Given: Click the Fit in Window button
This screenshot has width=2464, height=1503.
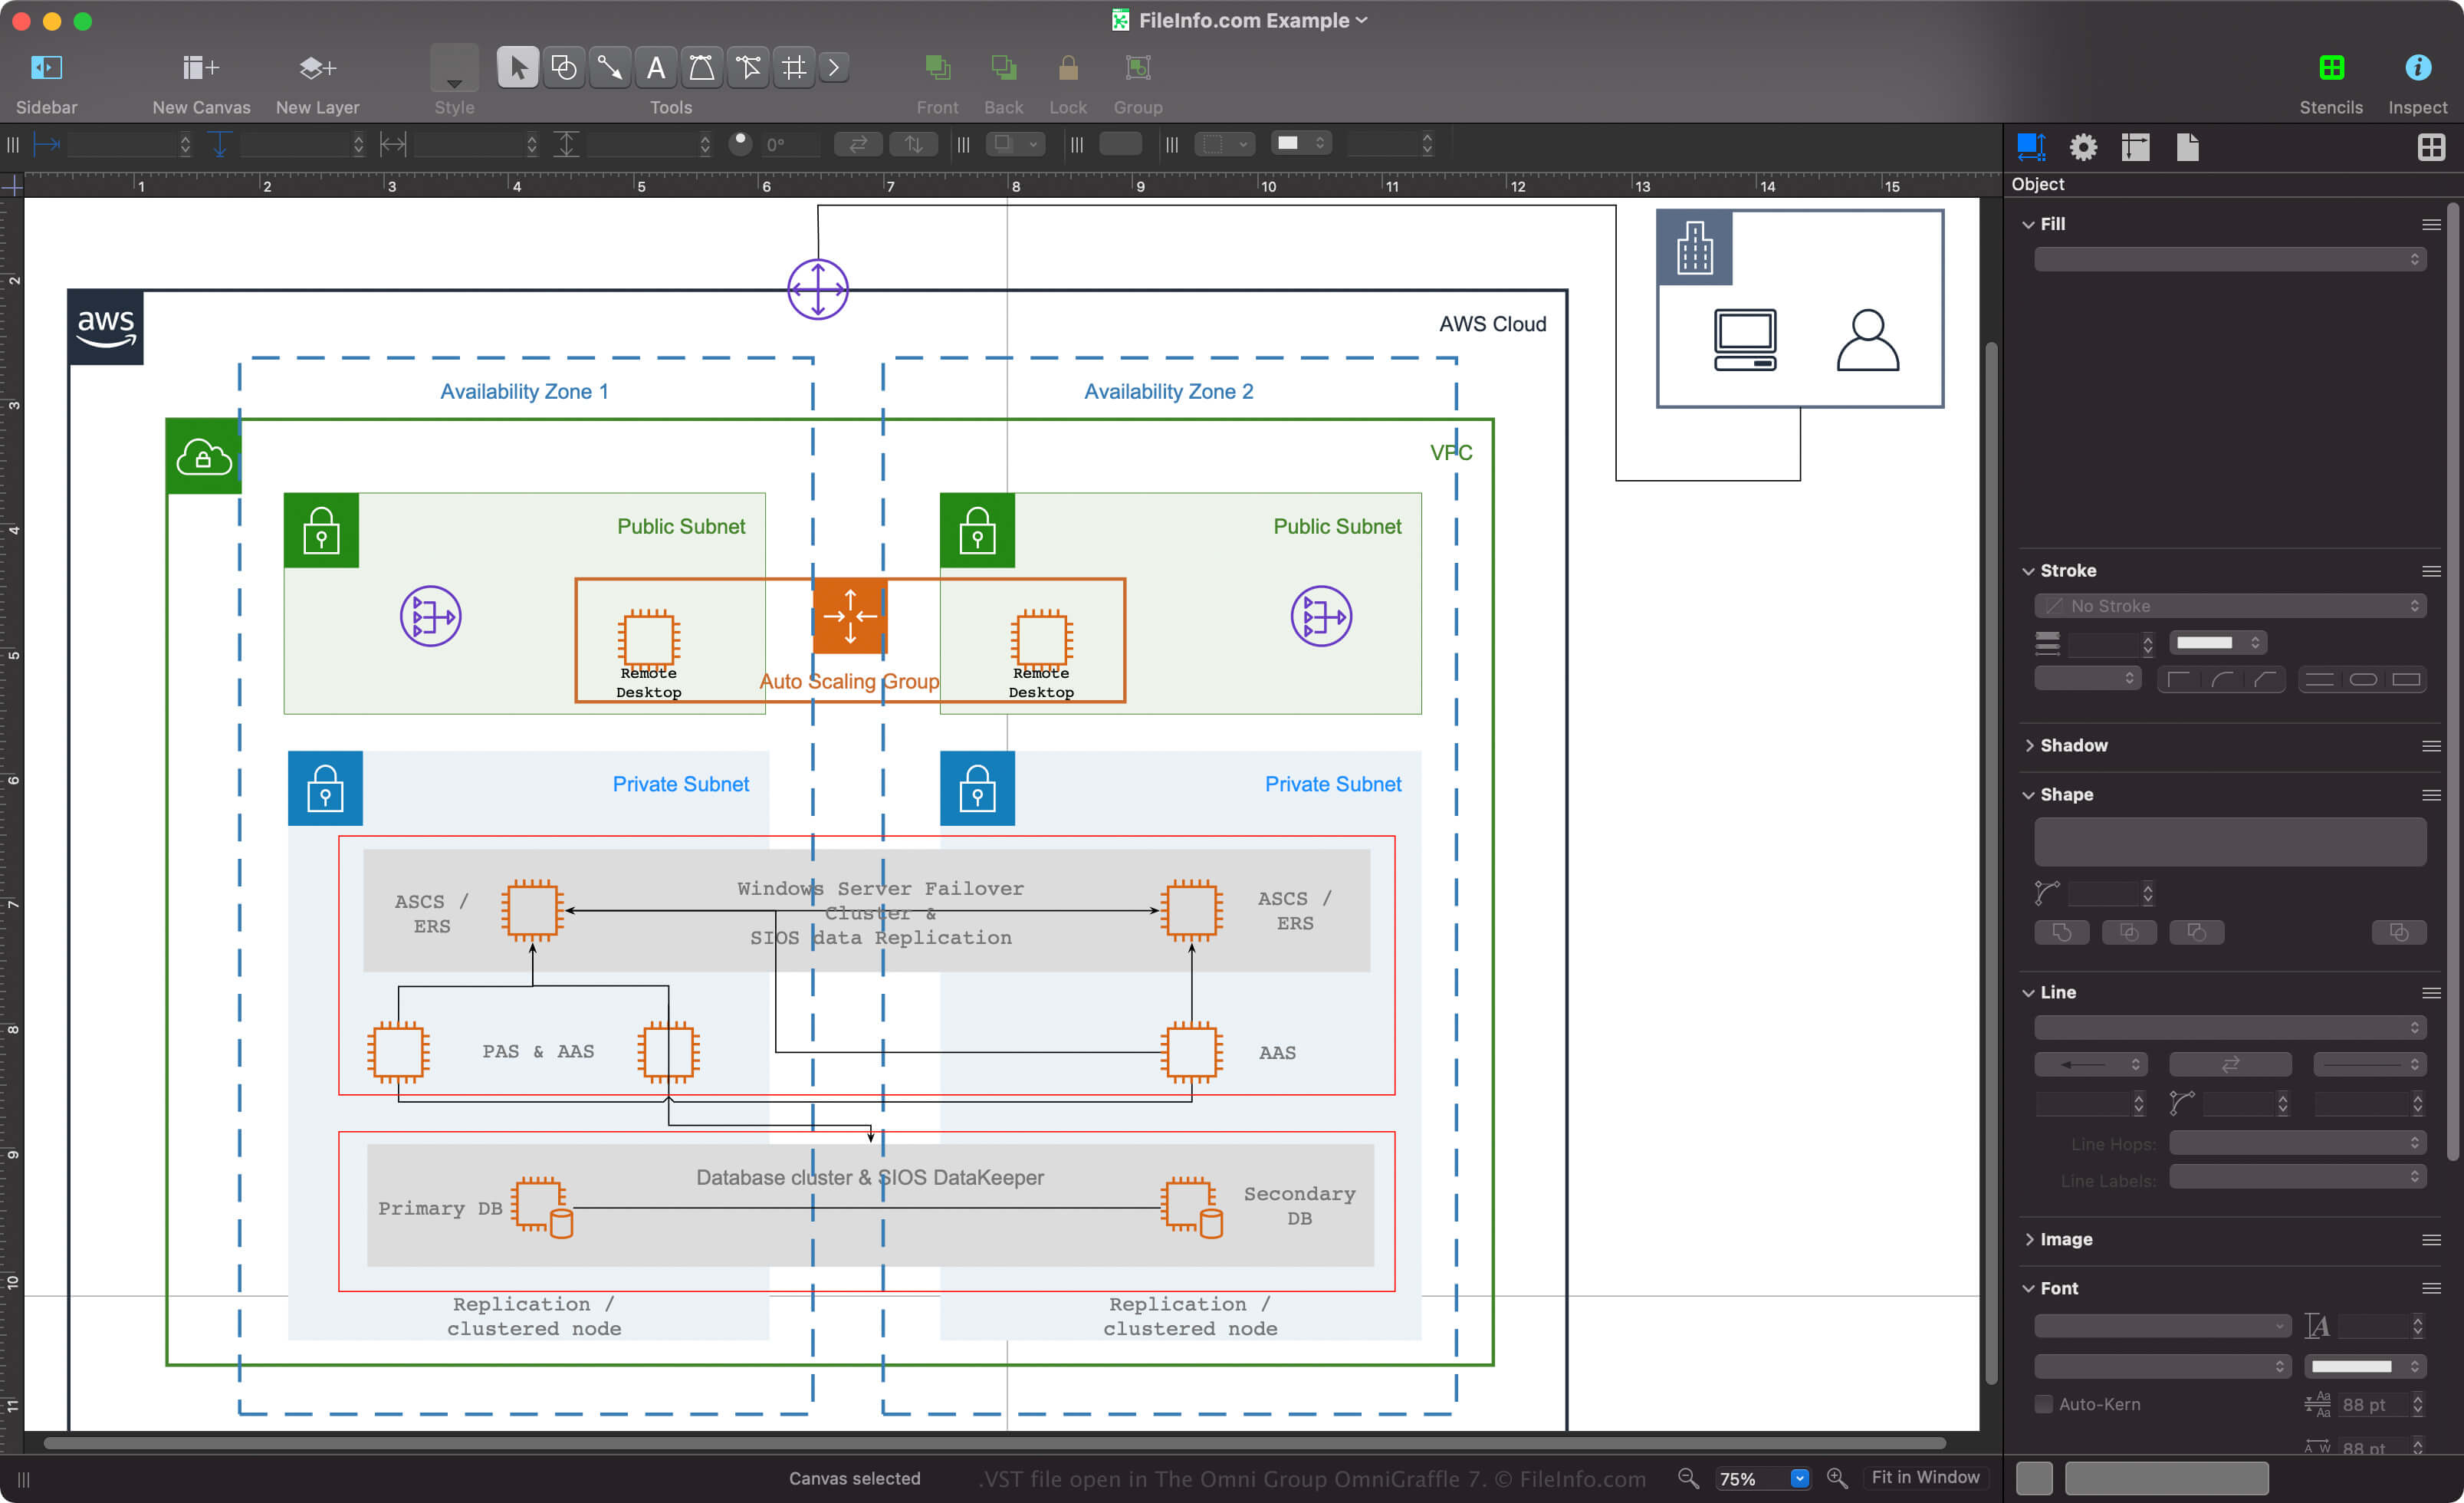Looking at the screenshot, I should 1924,1478.
